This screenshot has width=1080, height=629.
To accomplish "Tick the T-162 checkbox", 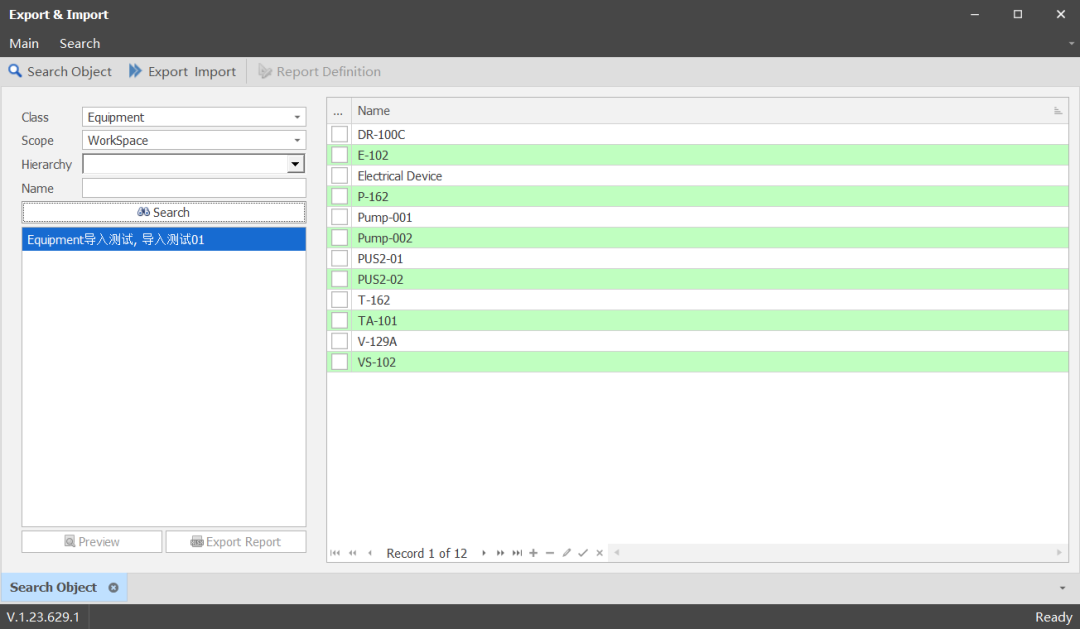I will coord(340,299).
